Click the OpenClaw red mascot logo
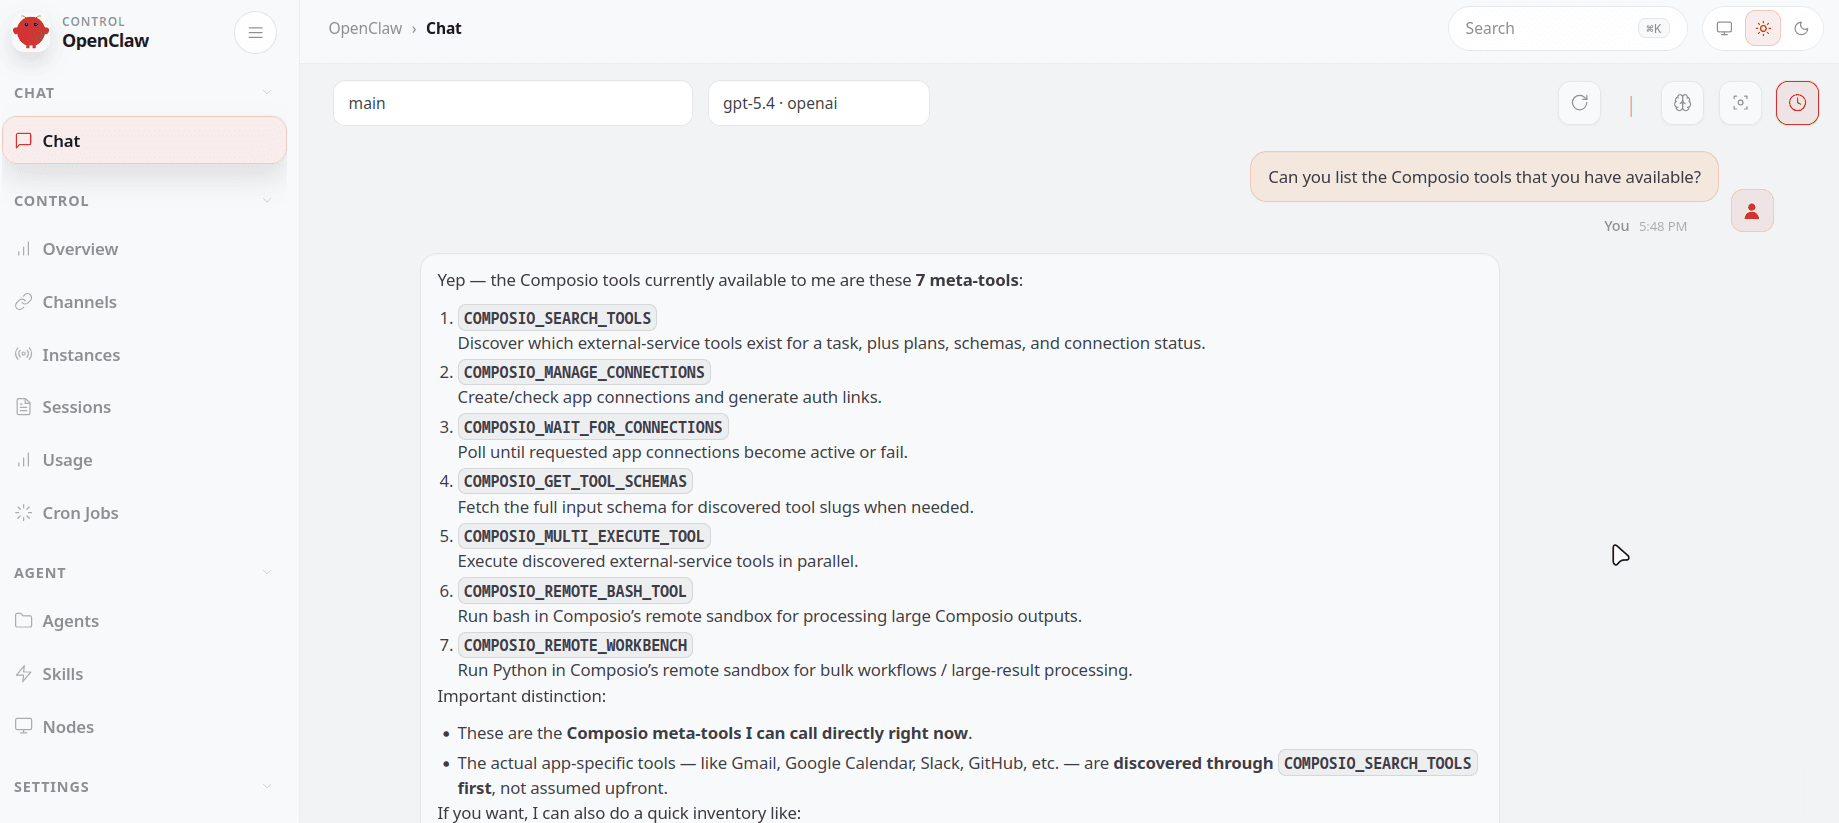Image resolution: width=1839 pixels, height=823 pixels. pyautogui.click(x=31, y=32)
